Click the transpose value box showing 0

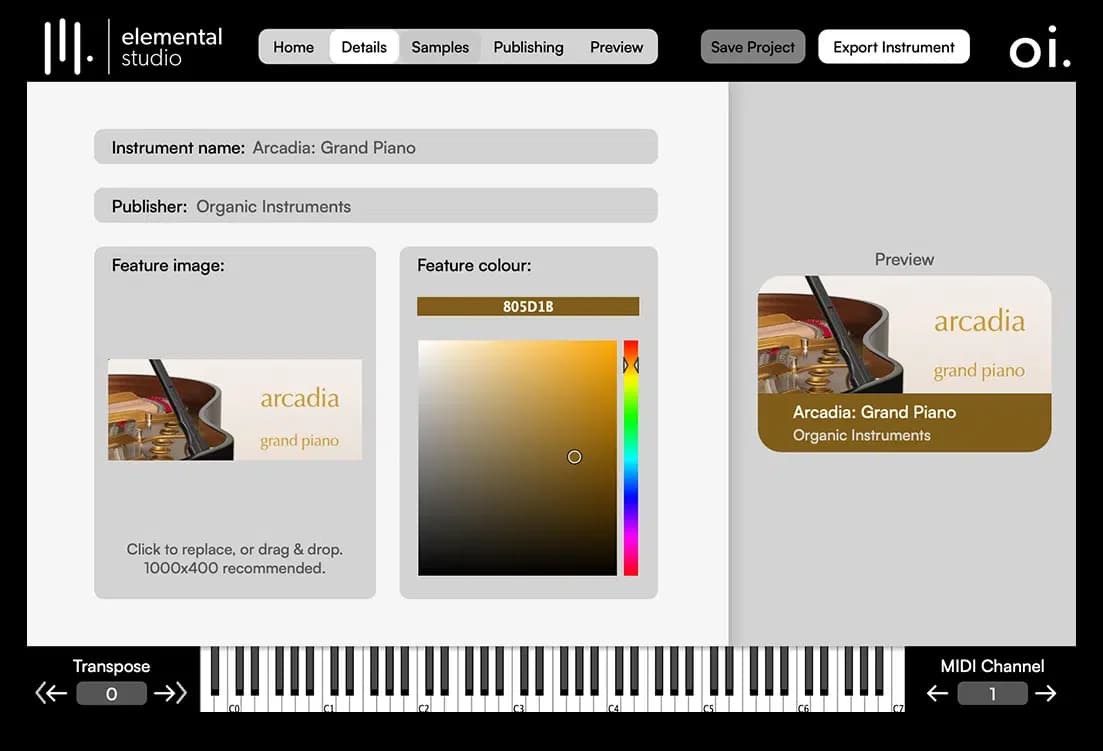click(111, 694)
